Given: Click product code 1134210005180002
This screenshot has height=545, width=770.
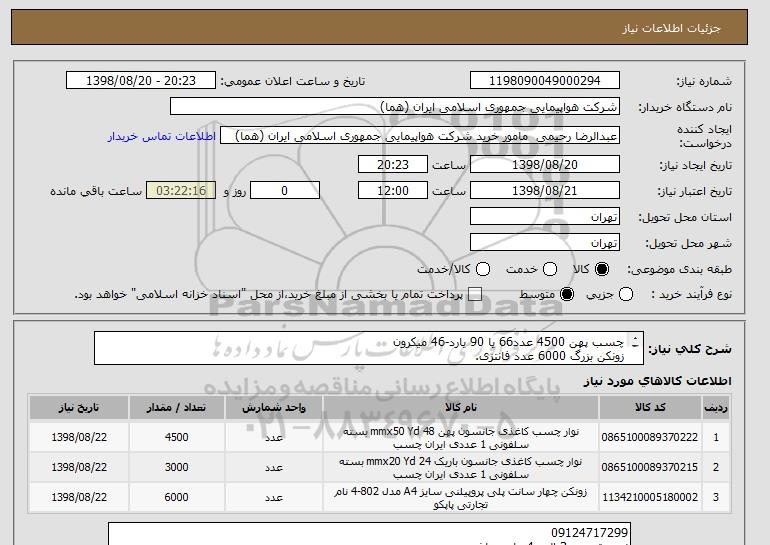Looking at the screenshot, I should click(650, 497).
